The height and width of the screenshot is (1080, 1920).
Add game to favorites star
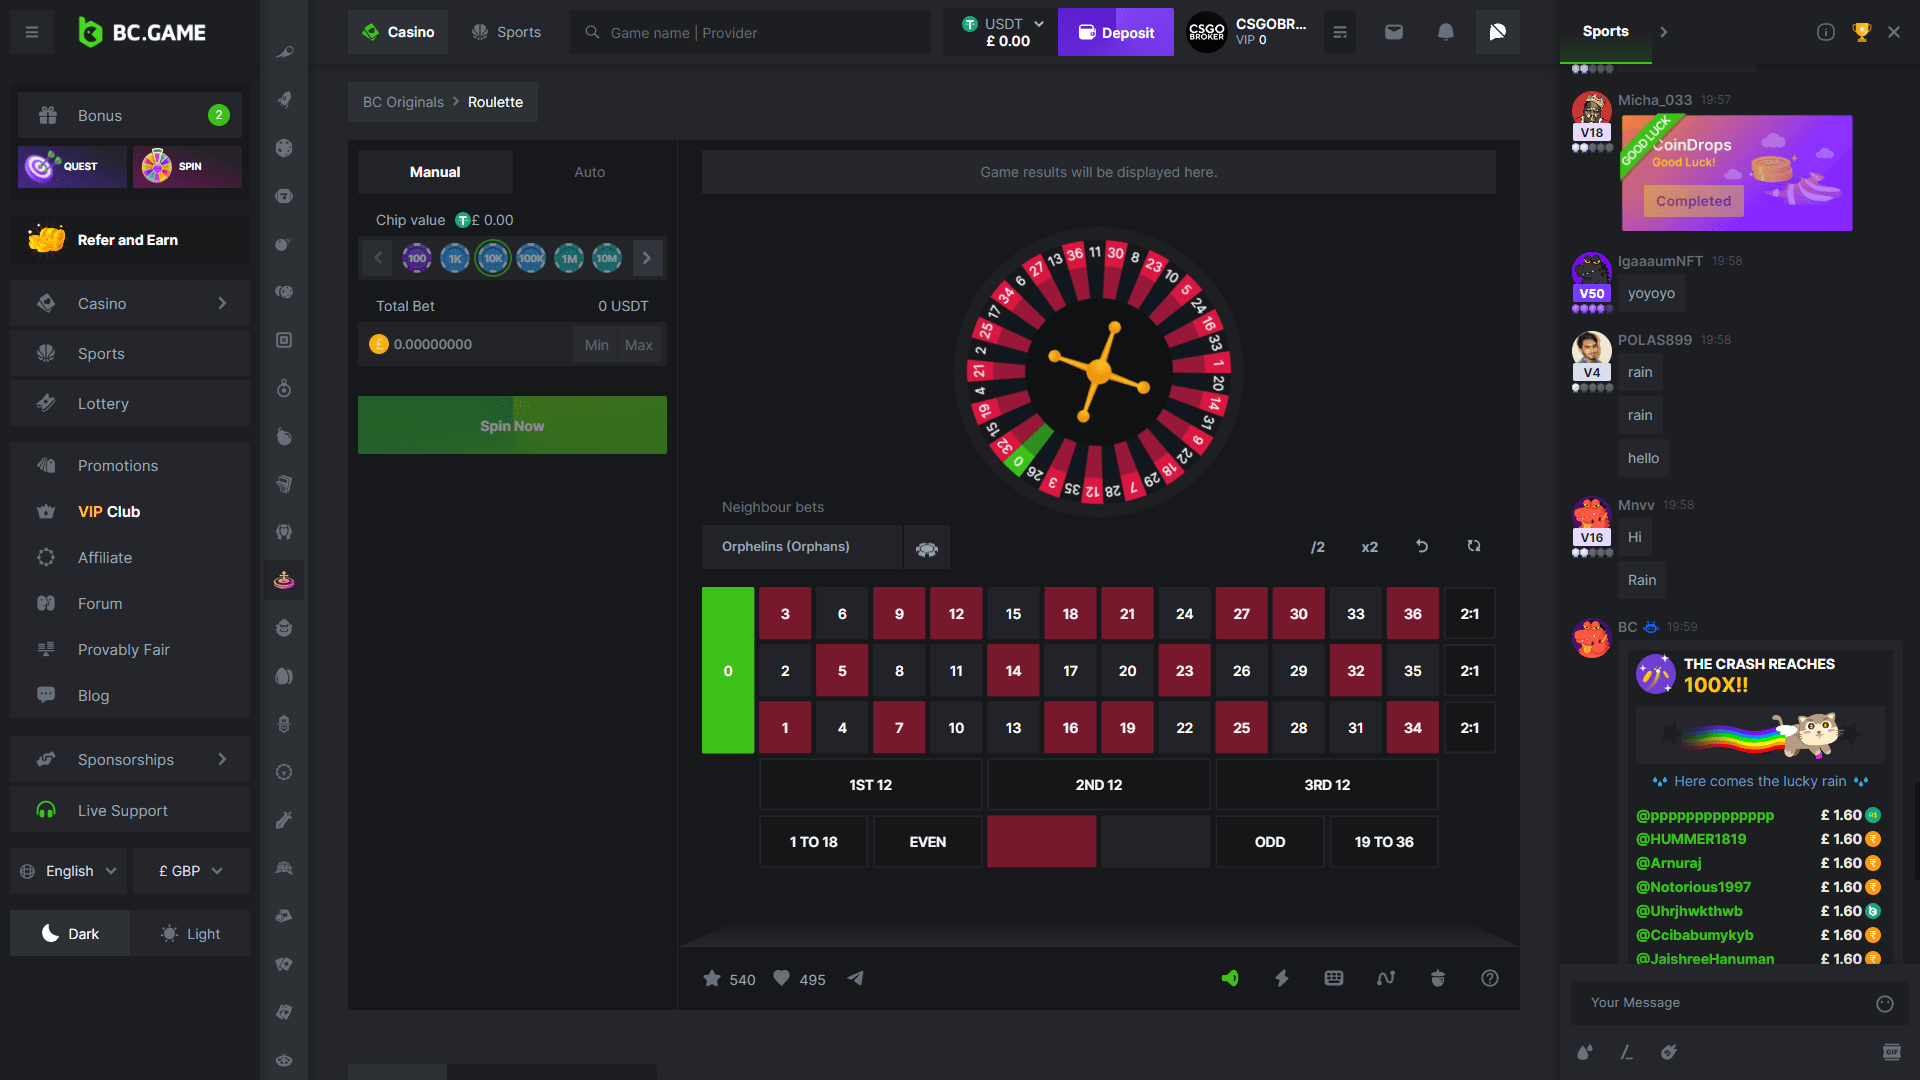pyautogui.click(x=712, y=978)
